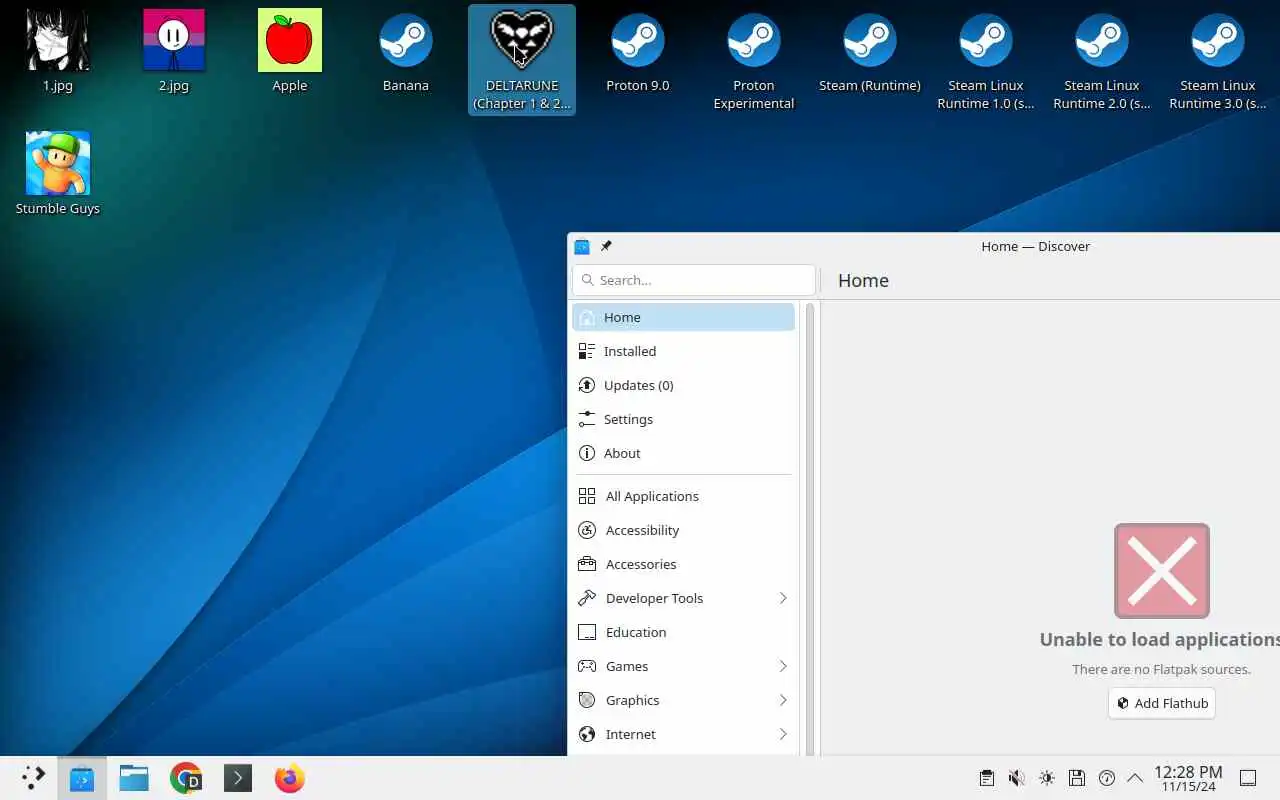Open Settings in Discover sidebar
The width and height of the screenshot is (1280, 800).
coord(683,419)
